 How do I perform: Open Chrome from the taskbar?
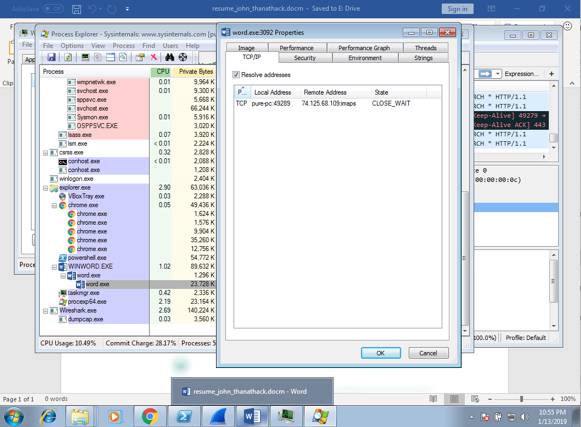[x=150, y=416]
